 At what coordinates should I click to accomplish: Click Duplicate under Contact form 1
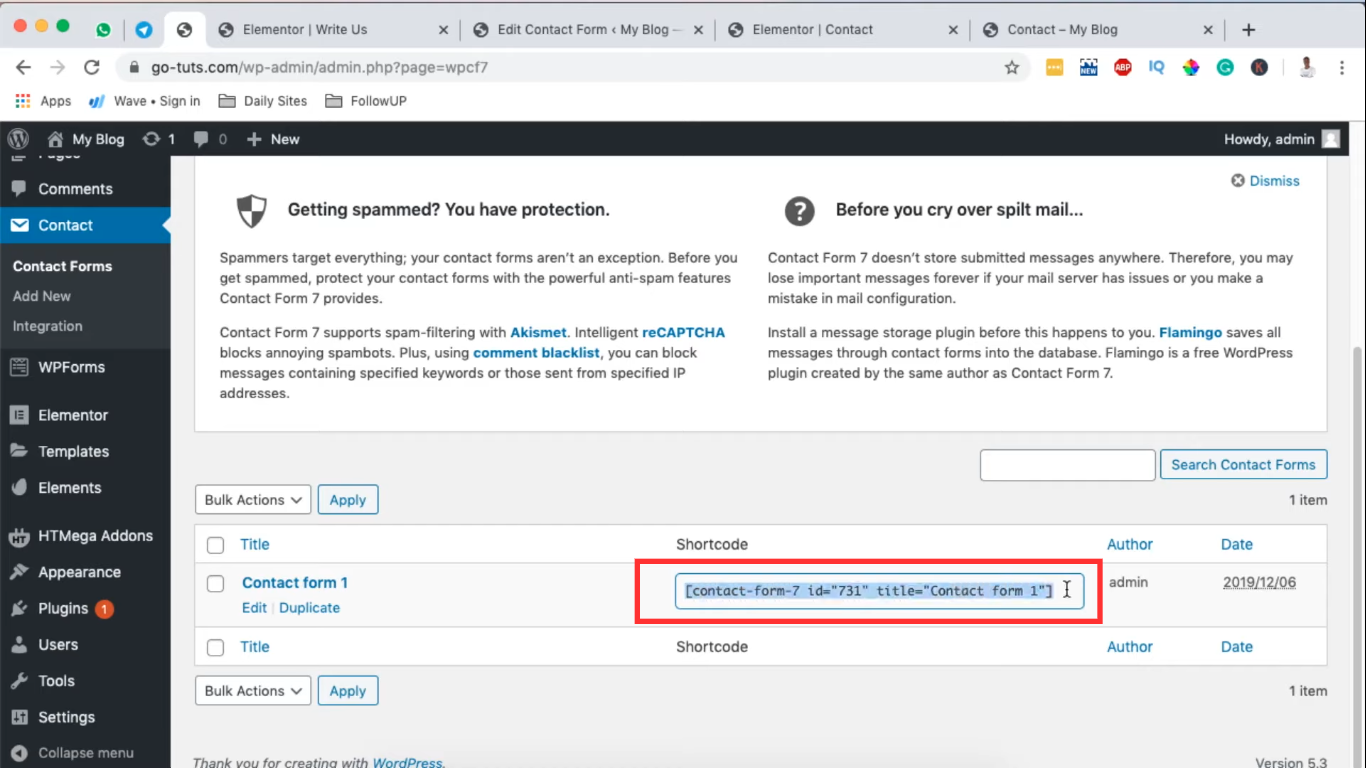click(309, 608)
